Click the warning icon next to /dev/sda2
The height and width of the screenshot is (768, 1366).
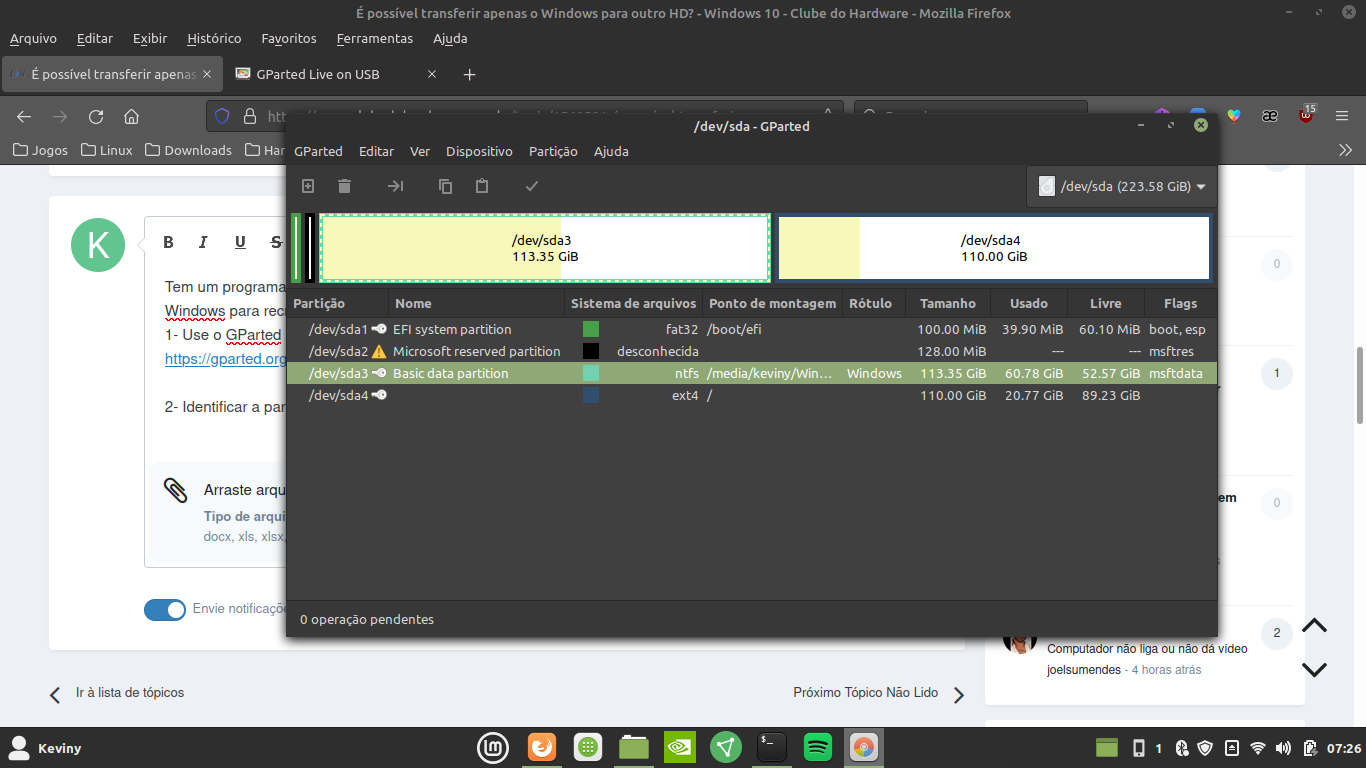[x=379, y=351]
